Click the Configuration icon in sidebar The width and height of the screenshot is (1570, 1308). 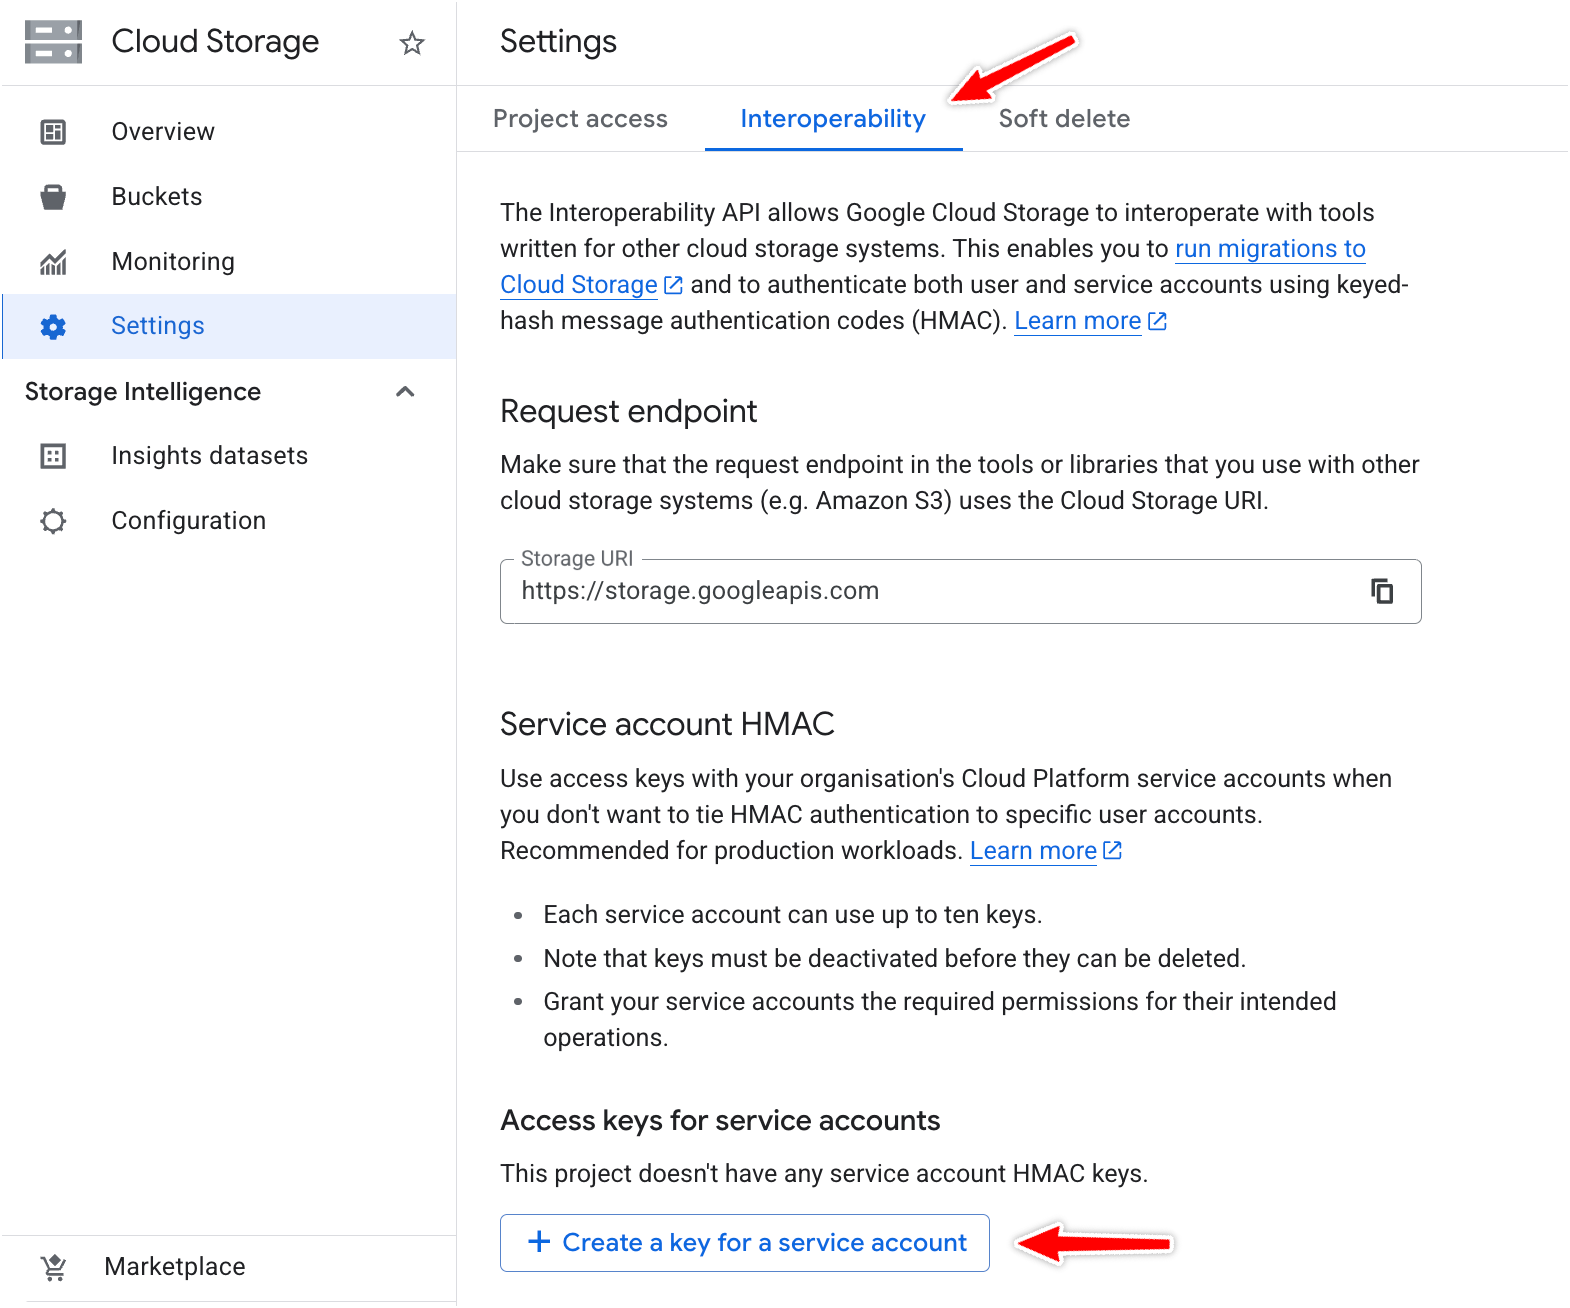coord(53,521)
